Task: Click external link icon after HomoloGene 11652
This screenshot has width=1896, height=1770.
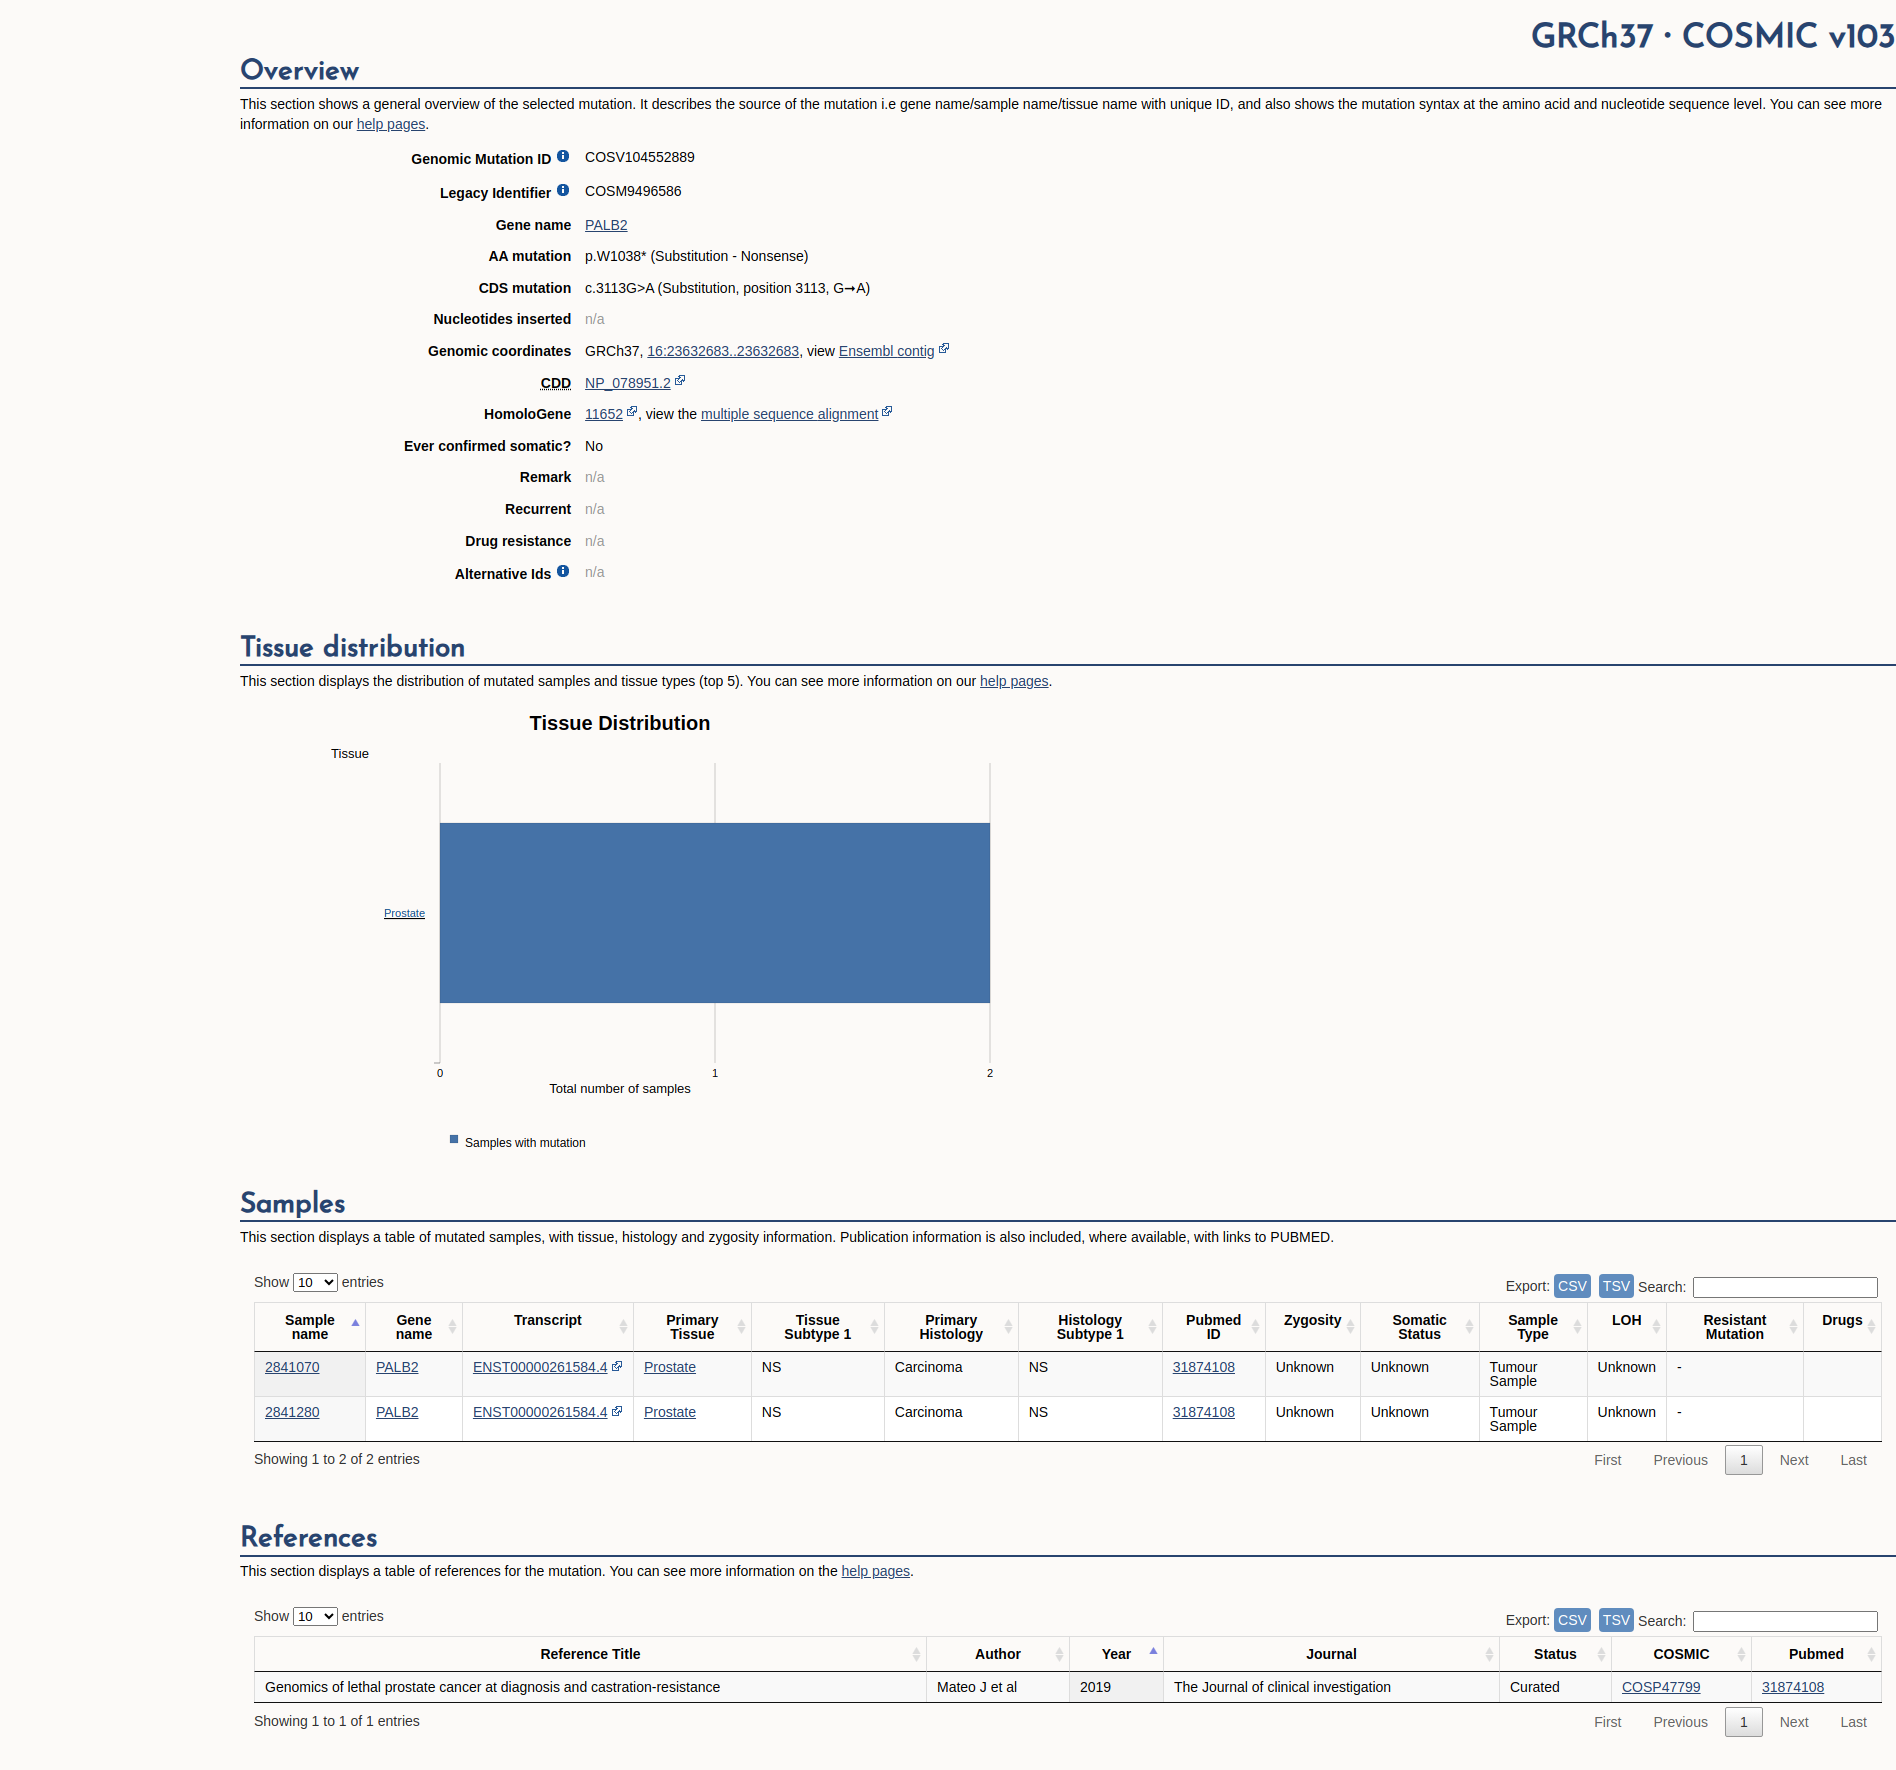Action: click(x=632, y=412)
